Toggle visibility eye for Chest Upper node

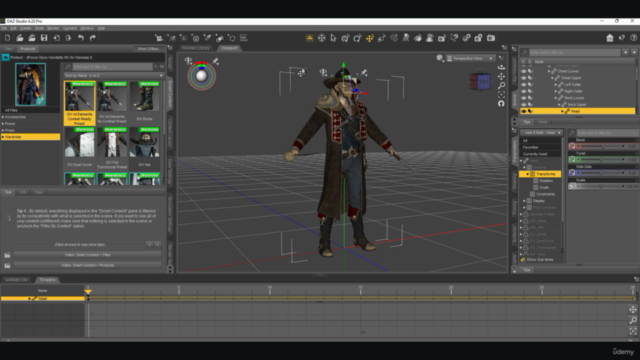pyautogui.click(x=524, y=78)
